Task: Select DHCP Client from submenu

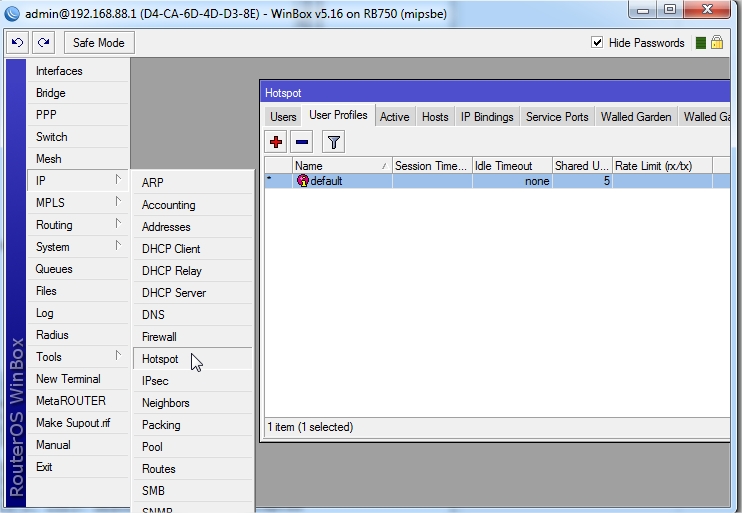Action: point(193,249)
